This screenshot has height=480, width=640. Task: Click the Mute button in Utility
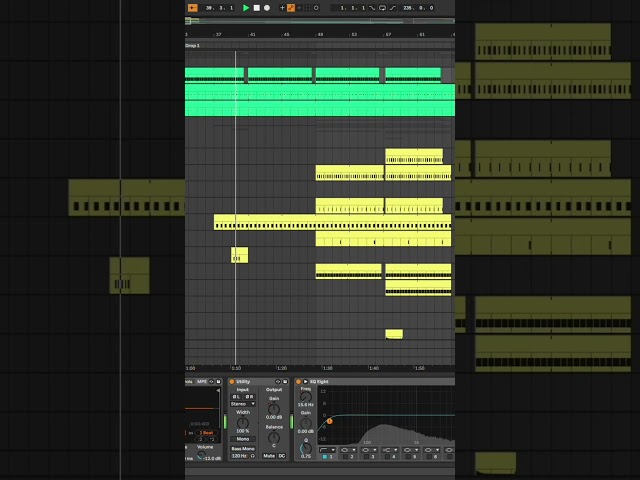click(269, 456)
